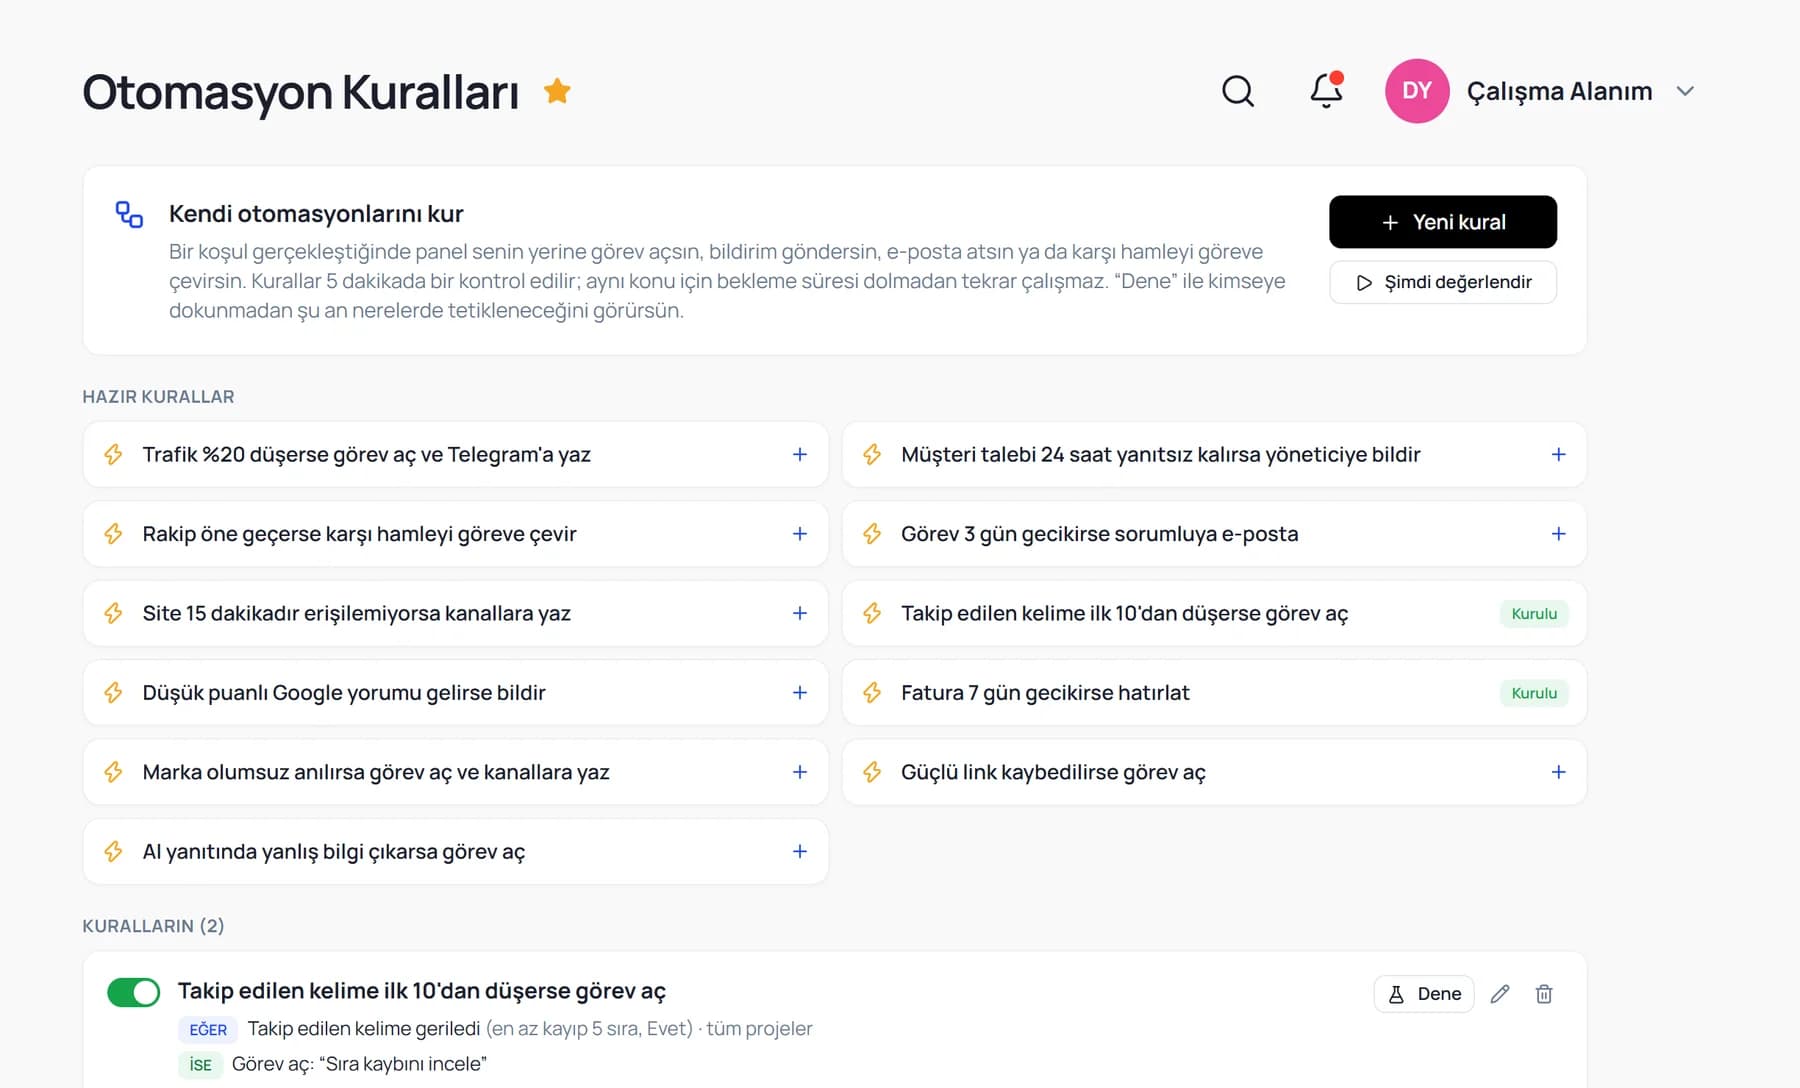Click the Kurulu badge on Takip edilen kelime template
This screenshot has width=1800, height=1088.
(1534, 613)
